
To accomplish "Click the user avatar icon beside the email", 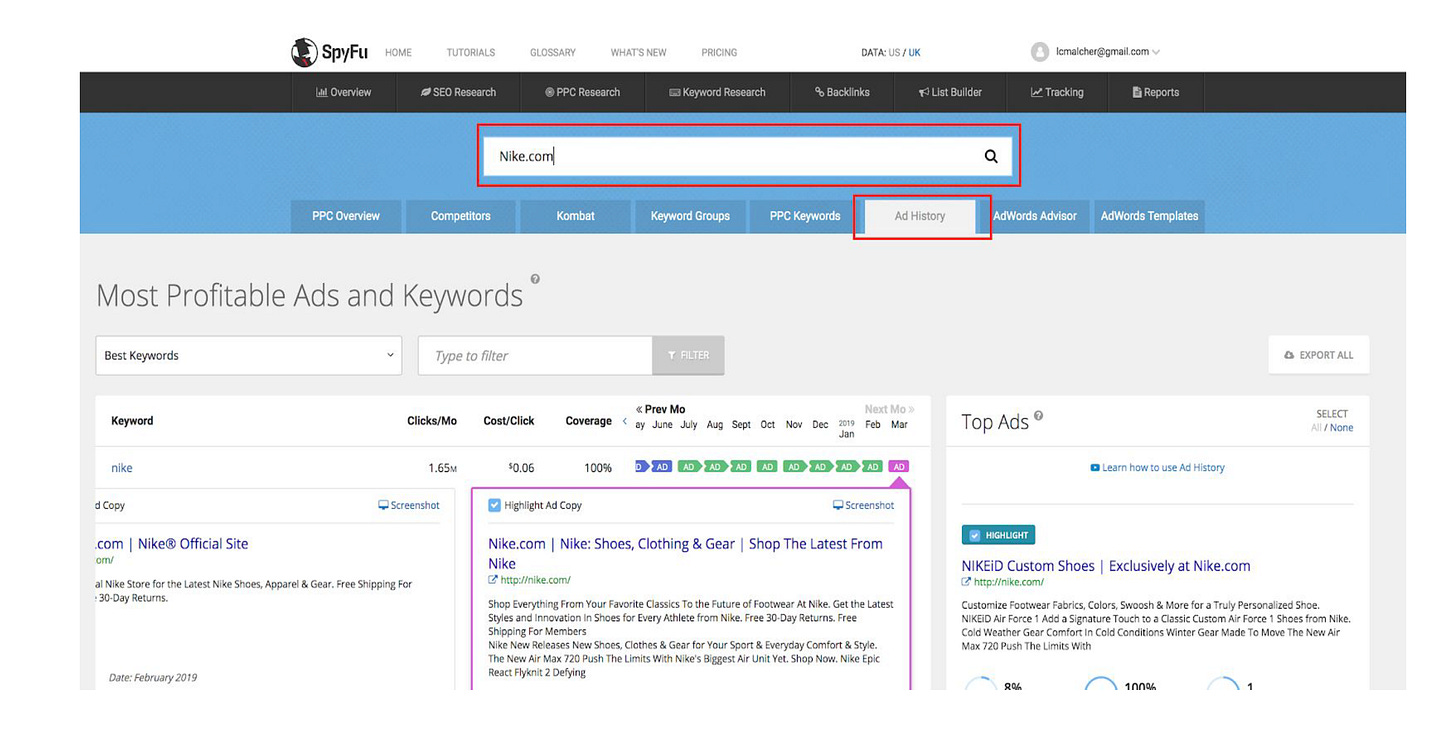I will (x=1040, y=52).
